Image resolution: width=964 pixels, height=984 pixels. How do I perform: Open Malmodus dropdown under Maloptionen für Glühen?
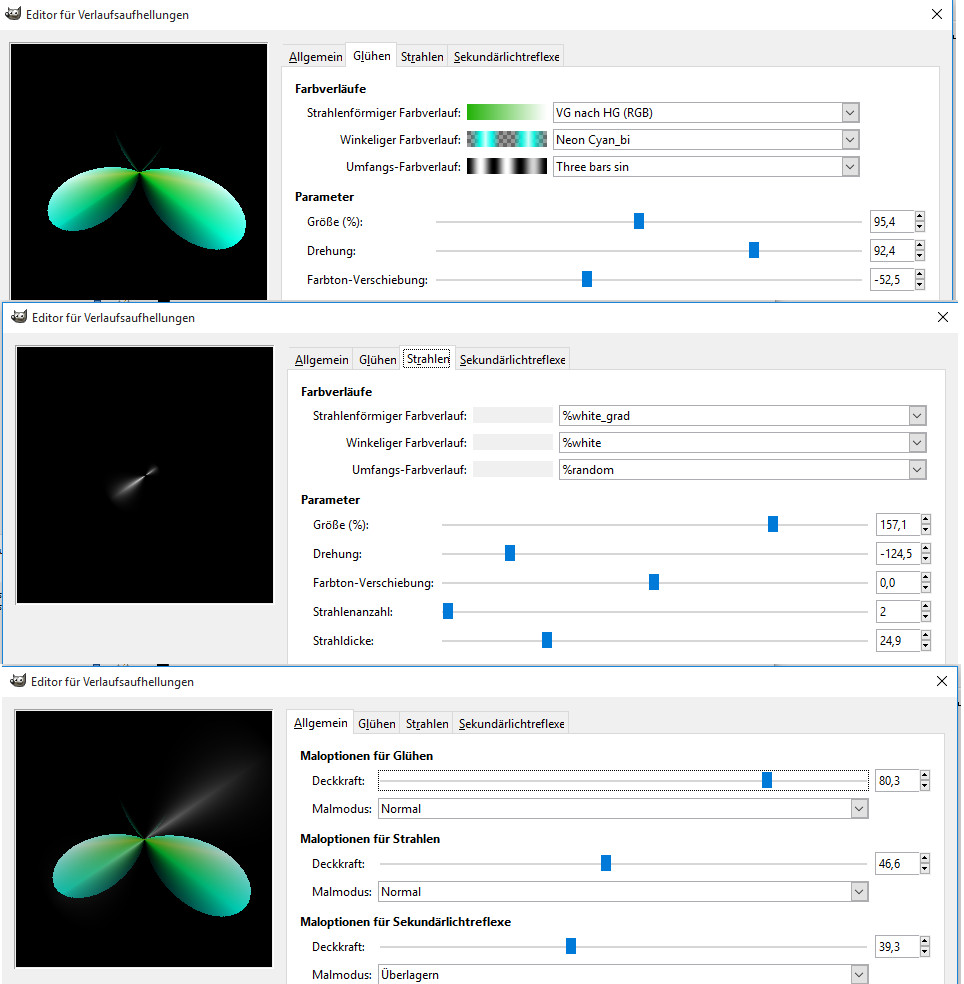tap(859, 809)
